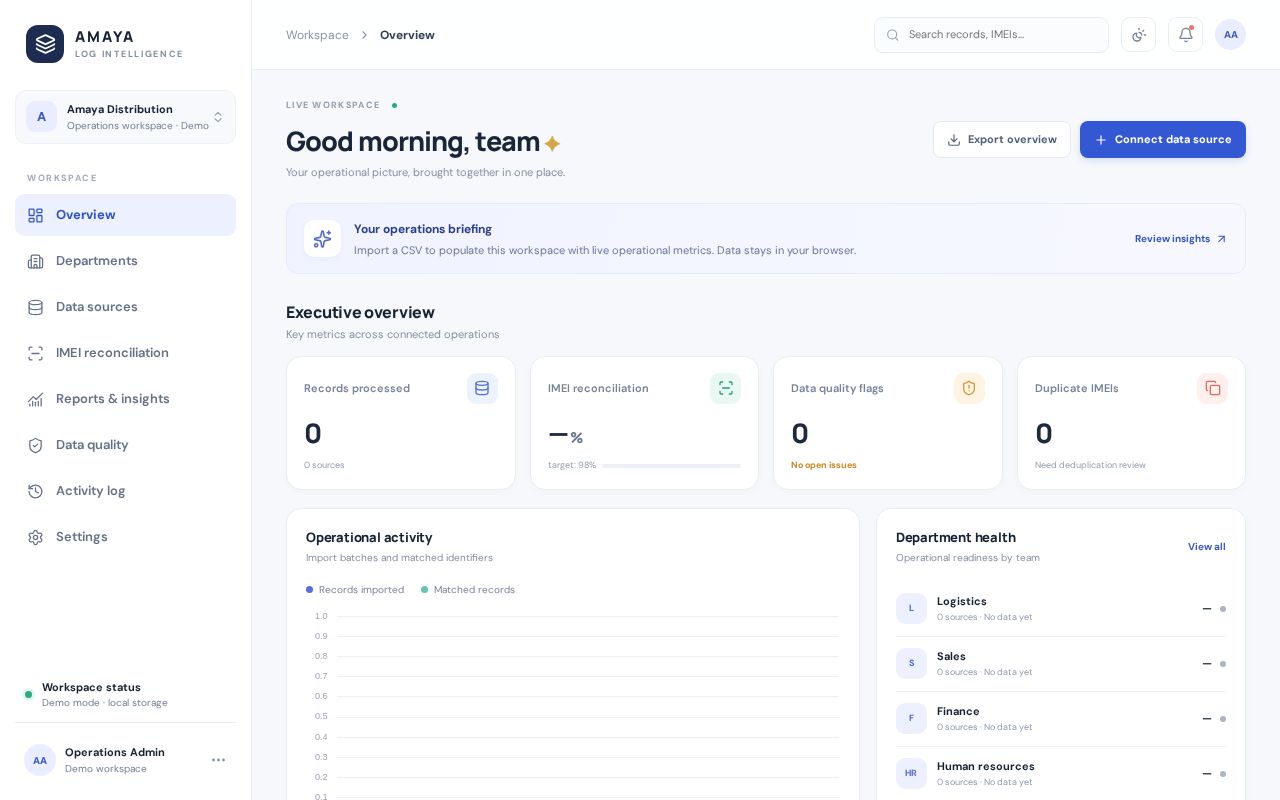Go to Departments in the sidebar

click(x=125, y=261)
